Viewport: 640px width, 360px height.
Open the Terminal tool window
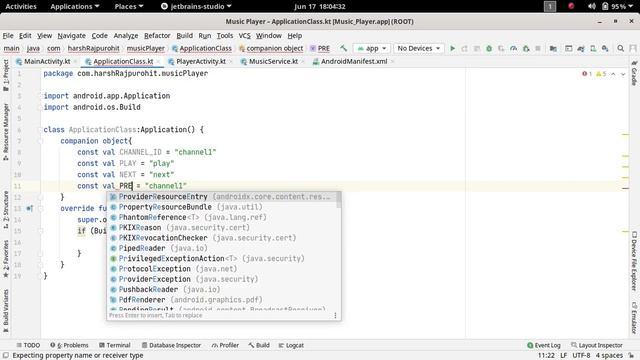tap(115, 345)
